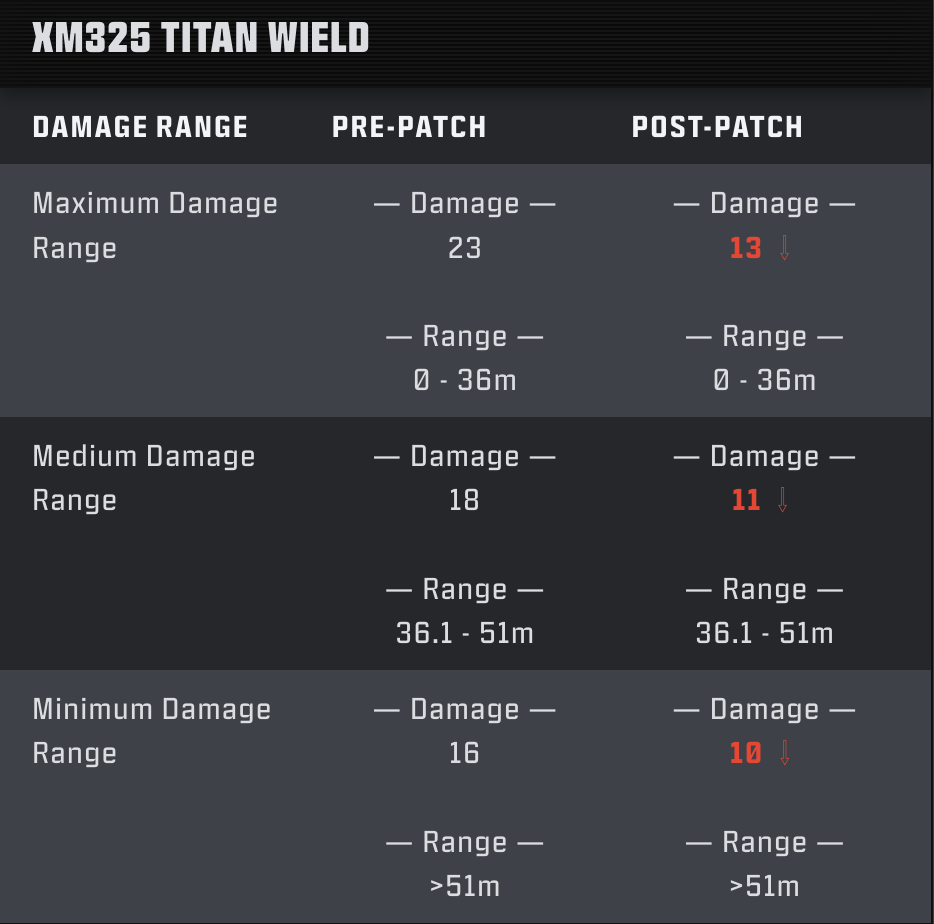
Task: Select the Maximum Damage Range row label
Action: tap(155, 225)
